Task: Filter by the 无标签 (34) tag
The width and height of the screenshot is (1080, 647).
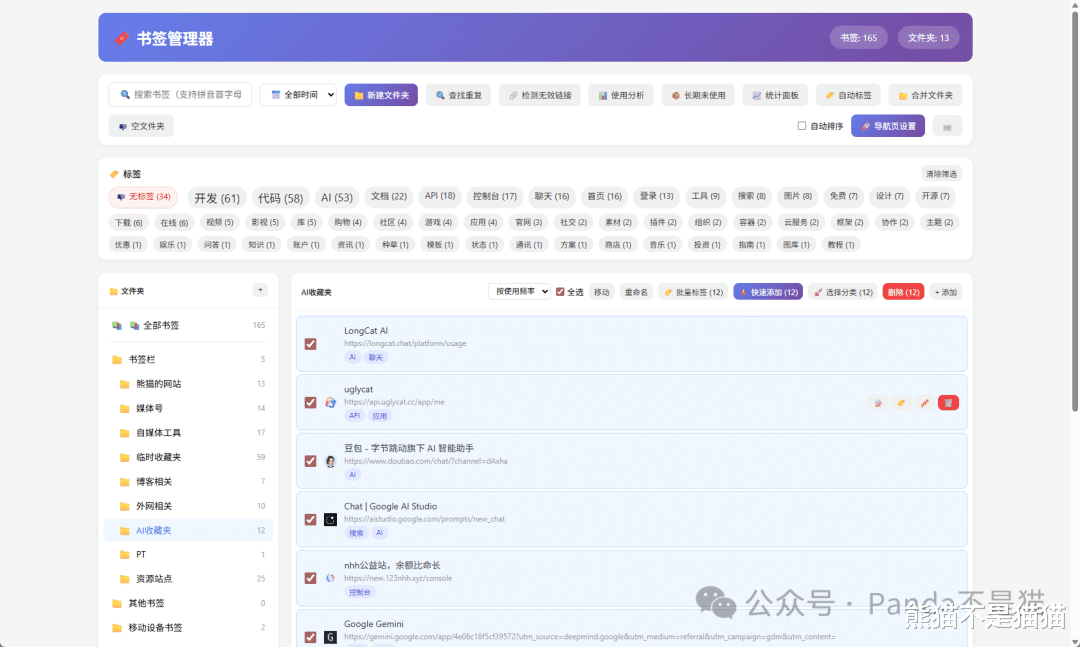Action: [x=143, y=197]
